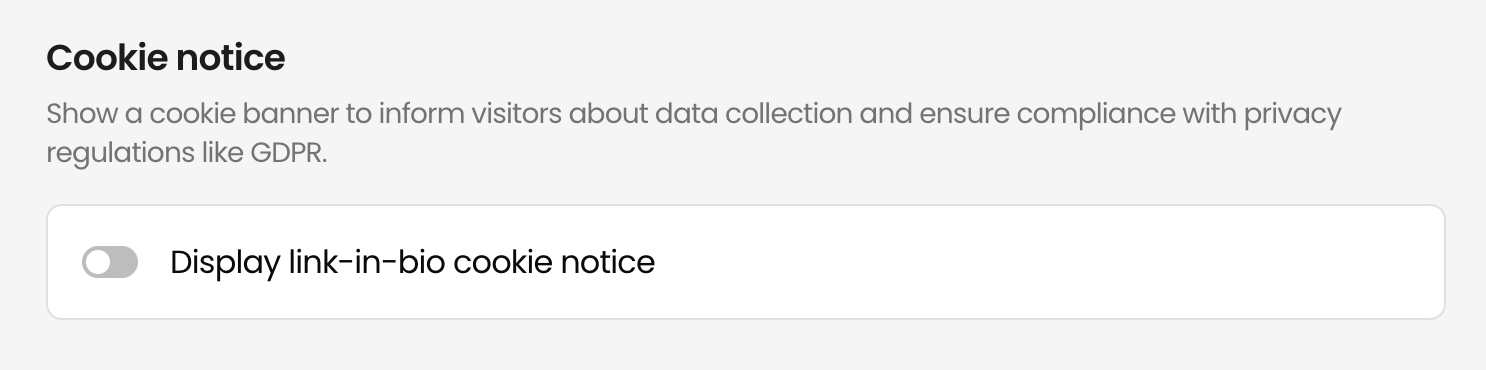Click the word "notice" in the heading

(230, 59)
